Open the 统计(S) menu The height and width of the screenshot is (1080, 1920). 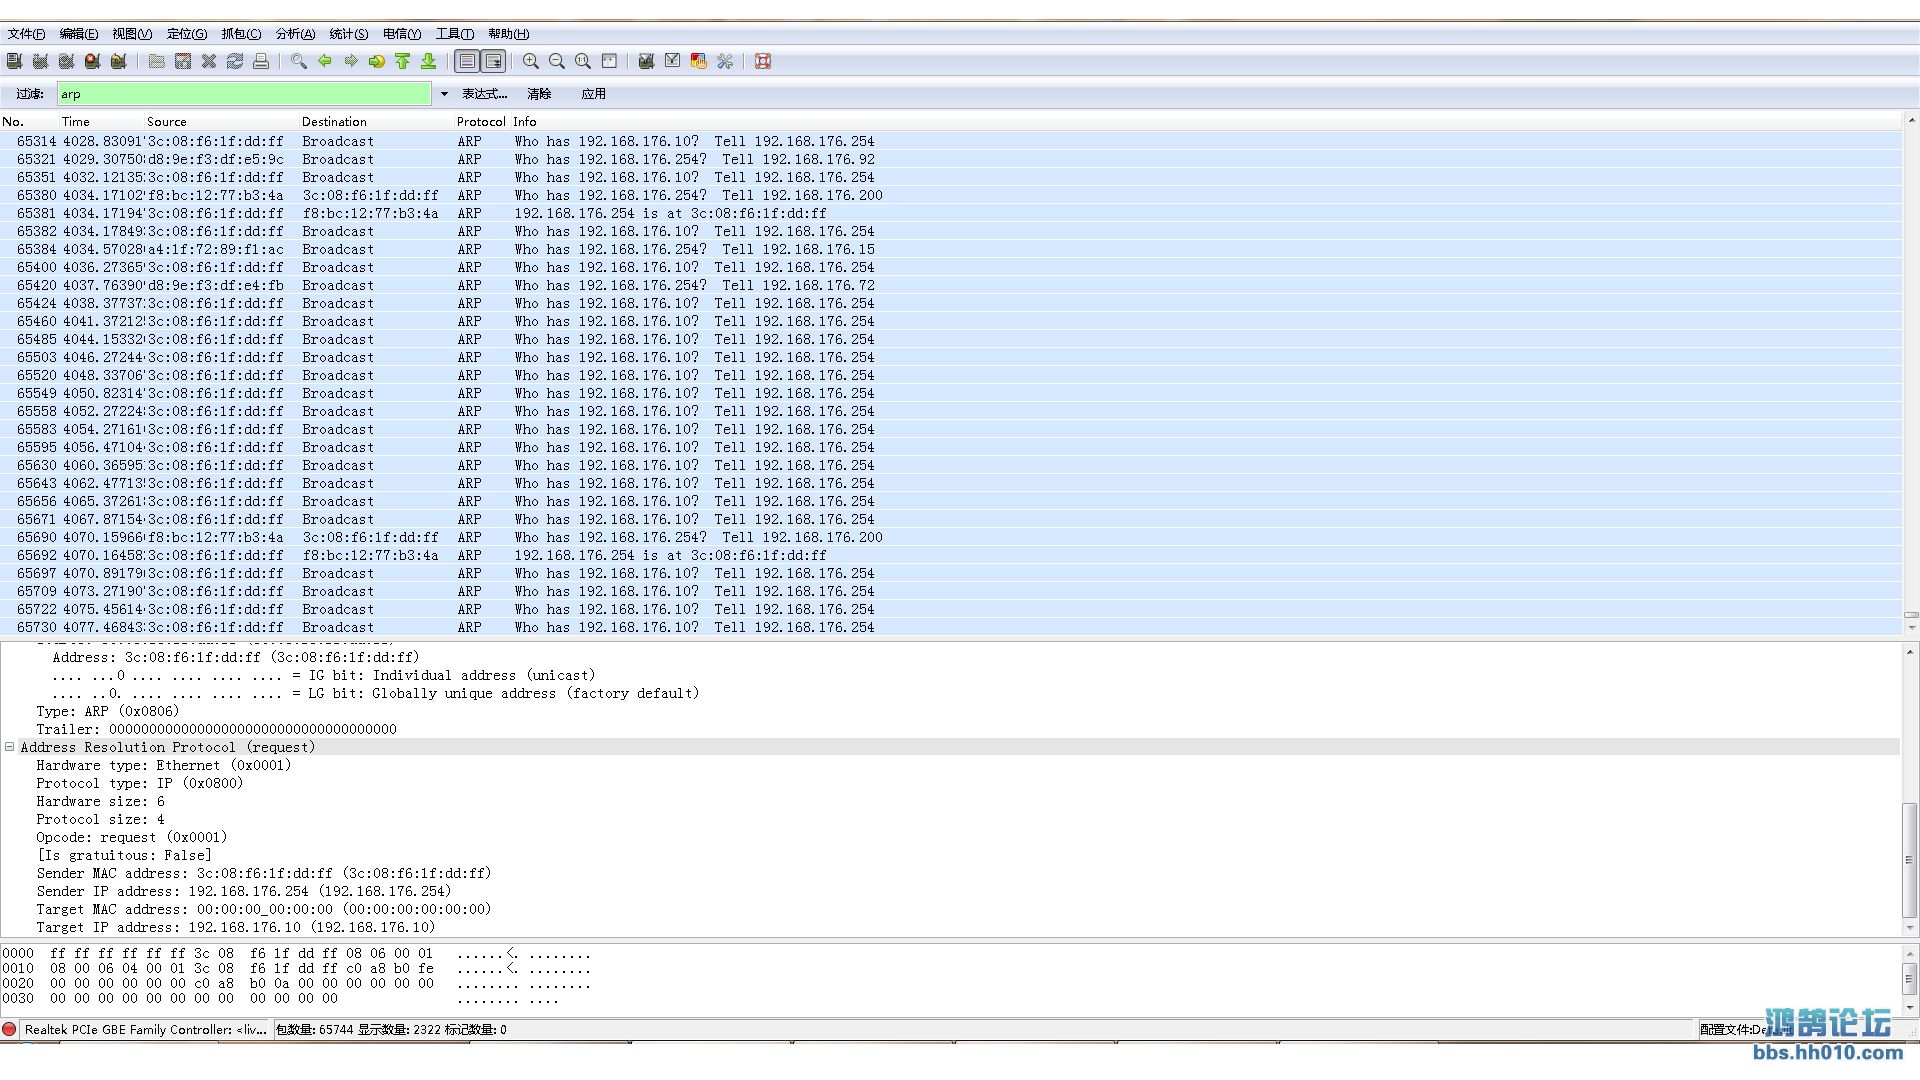[349, 34]
